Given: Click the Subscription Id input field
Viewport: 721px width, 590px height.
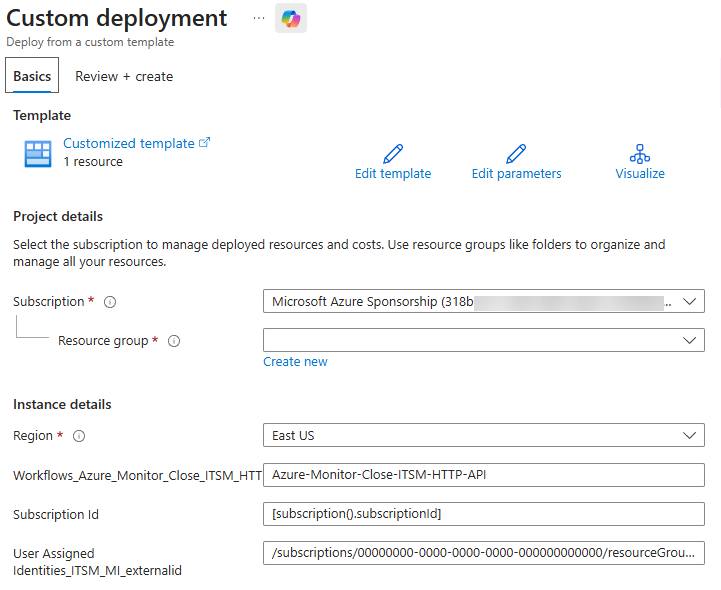Looking at the screenshot, I should click(x=484, y=514).
